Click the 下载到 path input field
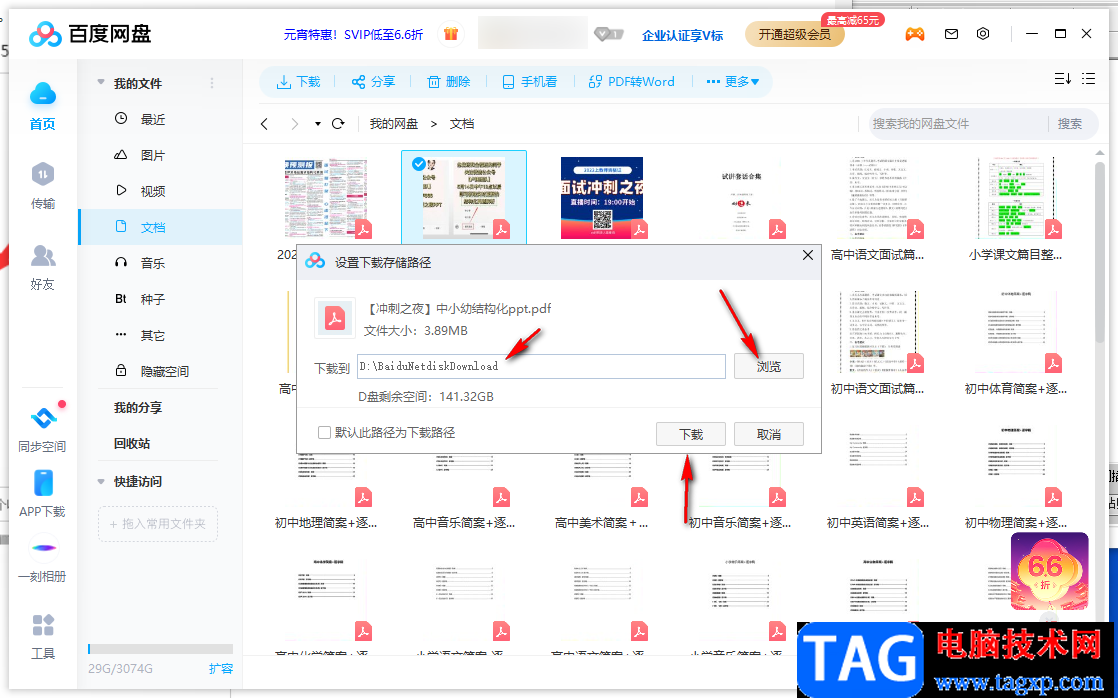Image resolution: width=1118 pixels, height=698 pixels. [x=540, y=366]
